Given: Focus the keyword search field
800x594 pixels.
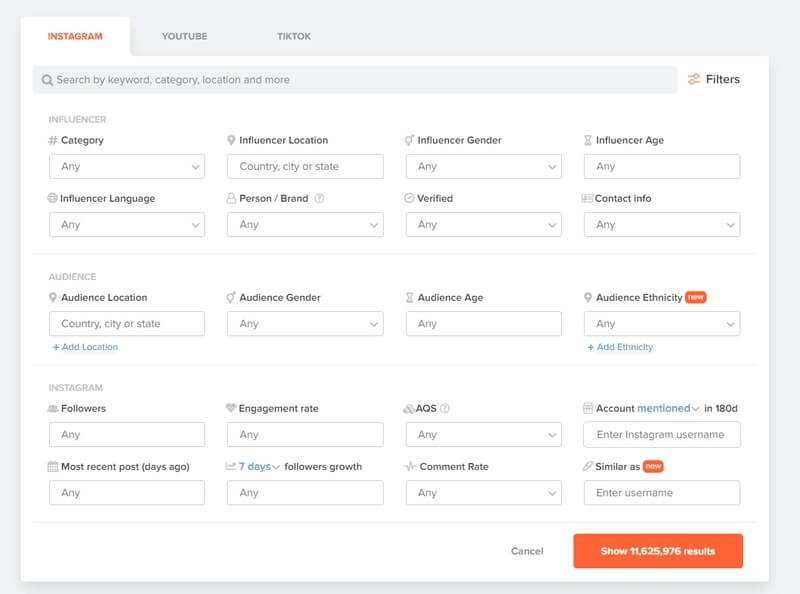Looking at the screenshot, I should coord(355,80).
